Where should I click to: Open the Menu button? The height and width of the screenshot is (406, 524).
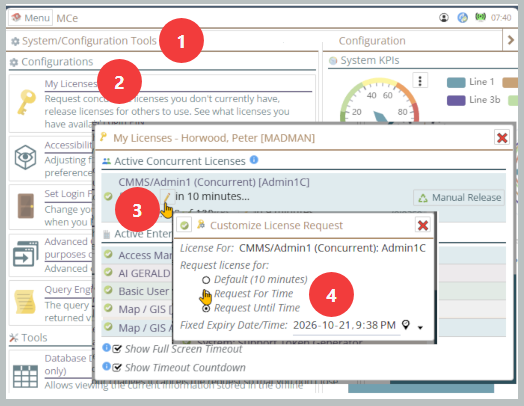pos(30,17)
